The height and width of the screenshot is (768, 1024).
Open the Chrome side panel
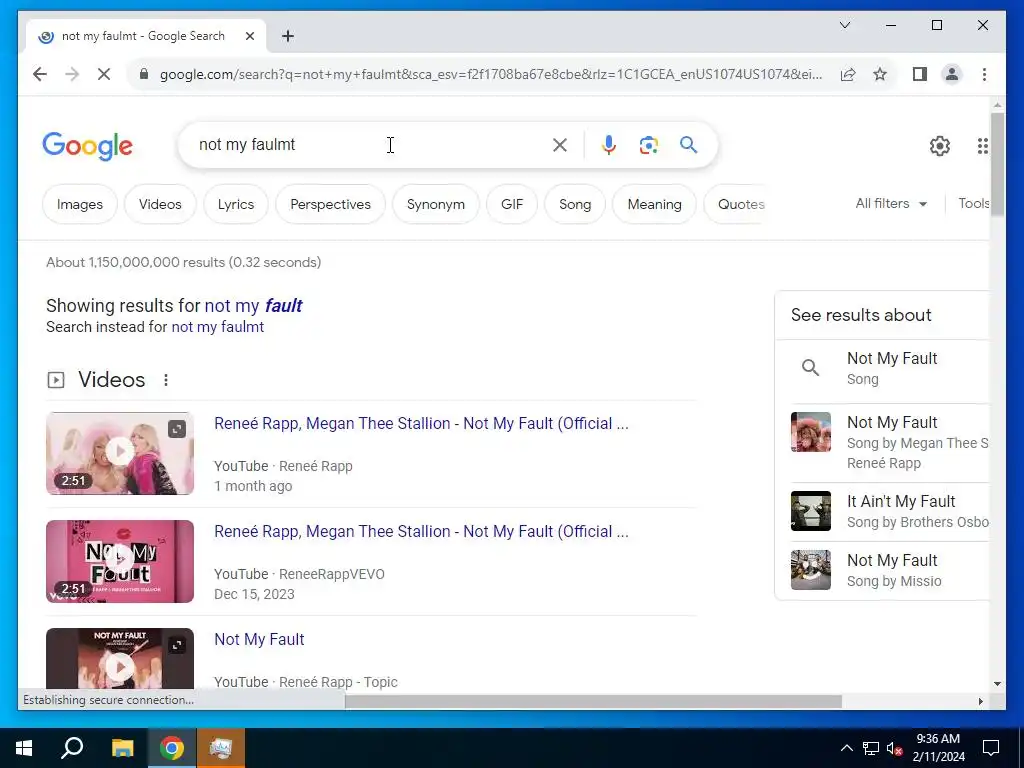pyautogui.click(x=920, y=74)
